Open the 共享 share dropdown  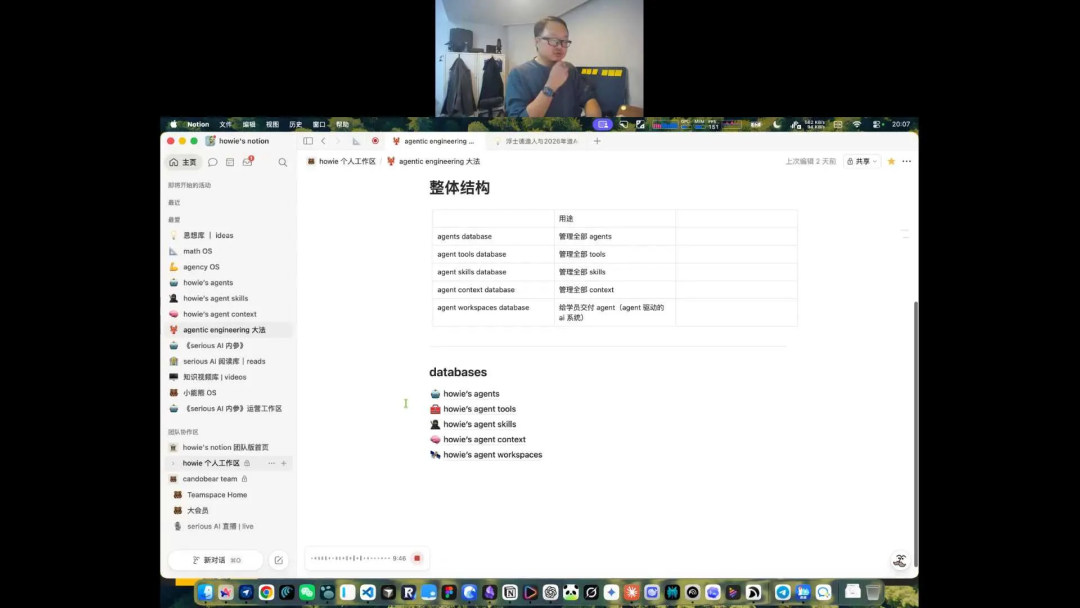(x=862, y=161)
